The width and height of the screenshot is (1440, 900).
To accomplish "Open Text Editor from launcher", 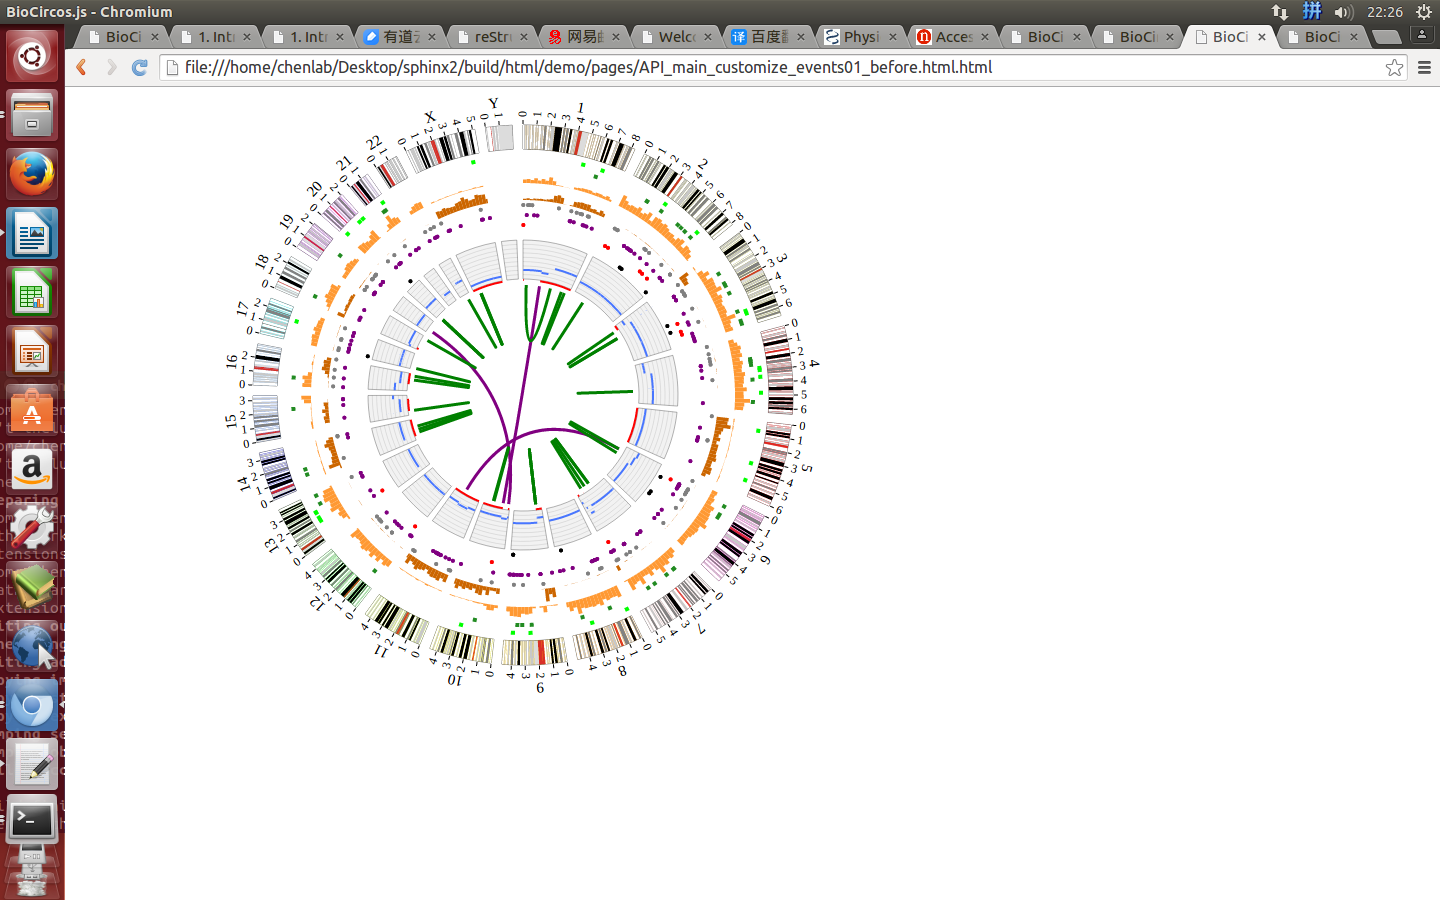I will (32, 766).
